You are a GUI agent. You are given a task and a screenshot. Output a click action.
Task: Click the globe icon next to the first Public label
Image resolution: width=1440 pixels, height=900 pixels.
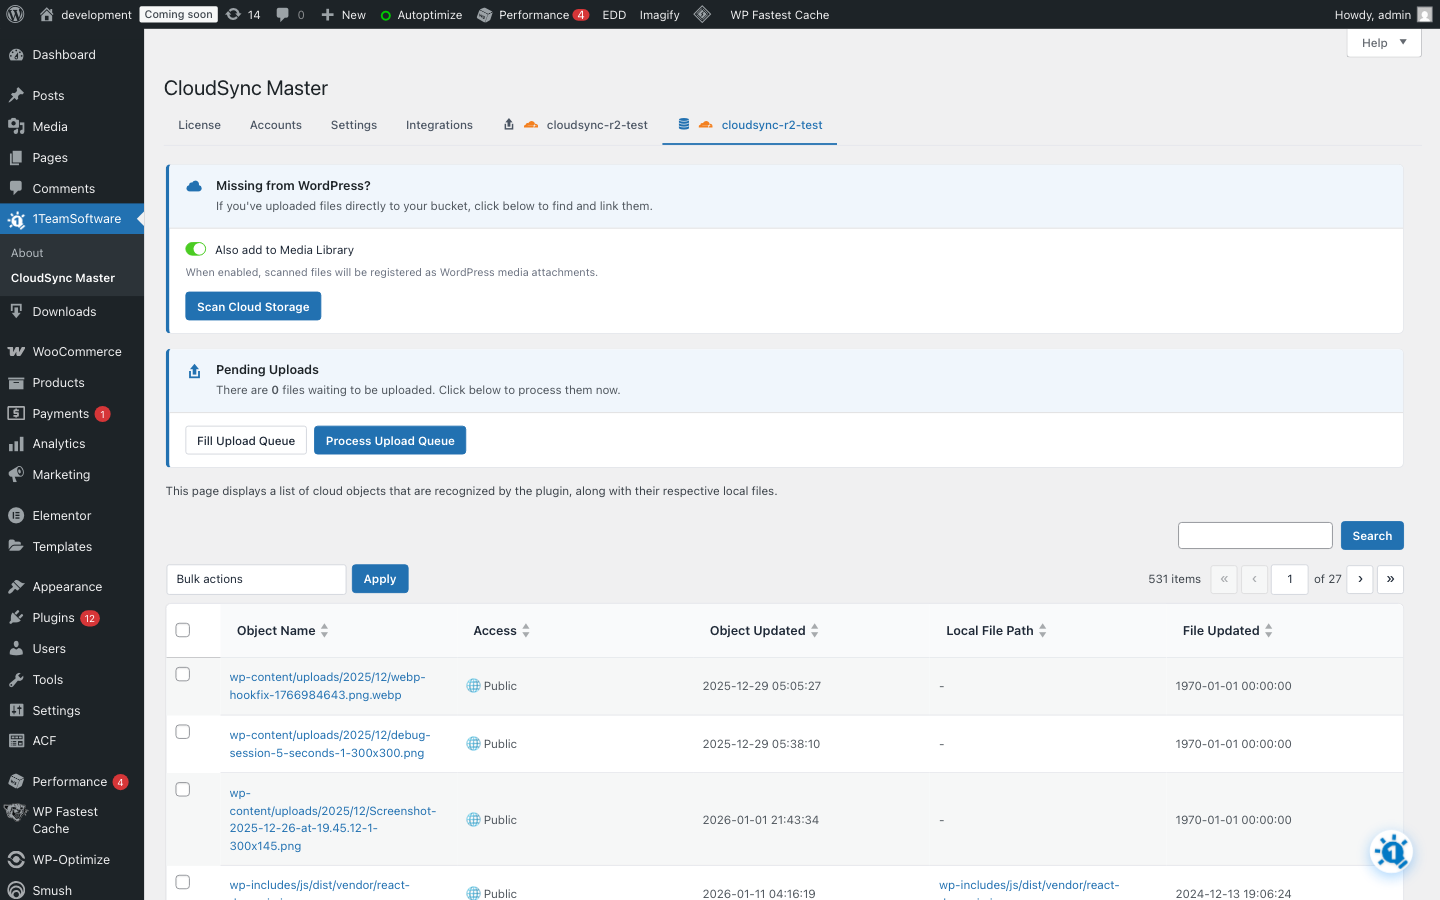(x=471, y=686)
